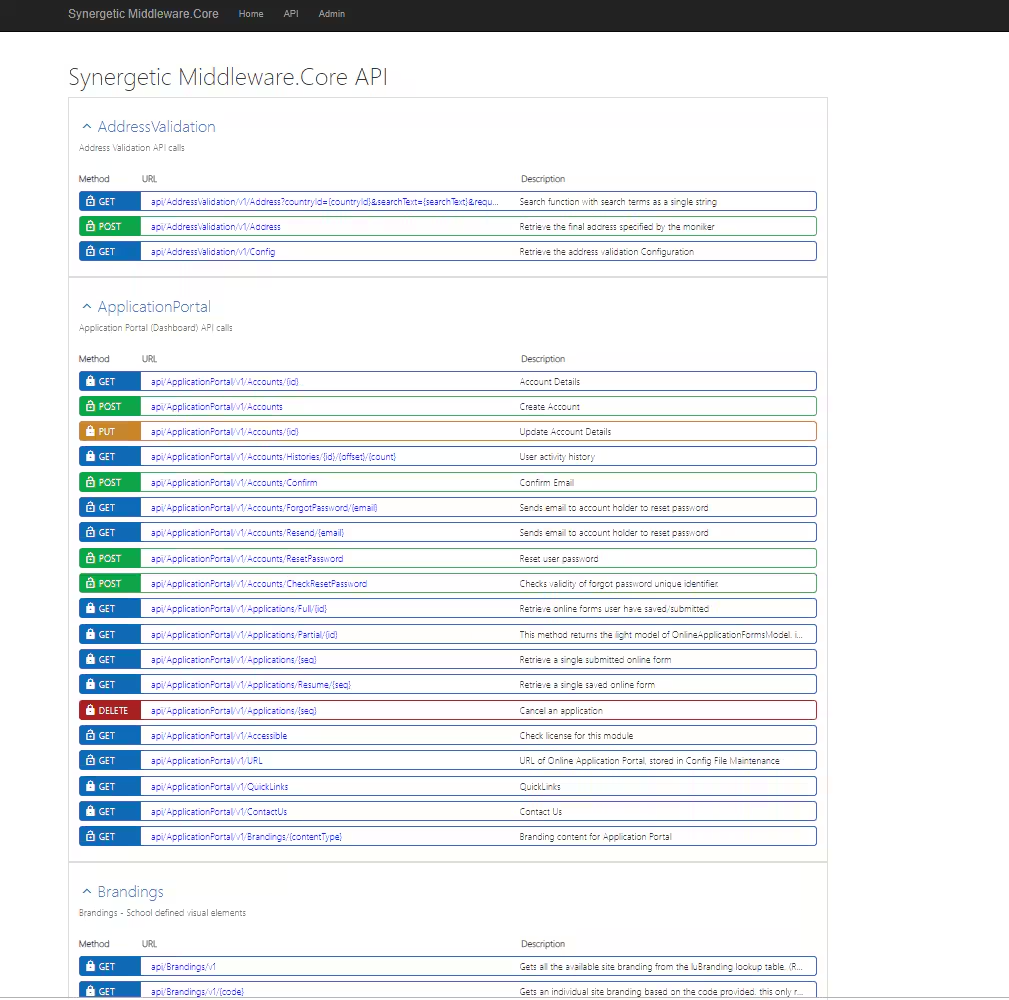
Task: Click description 'Branding content for Application Portal'
Action: pyautogui.click(x=595, y=837)
